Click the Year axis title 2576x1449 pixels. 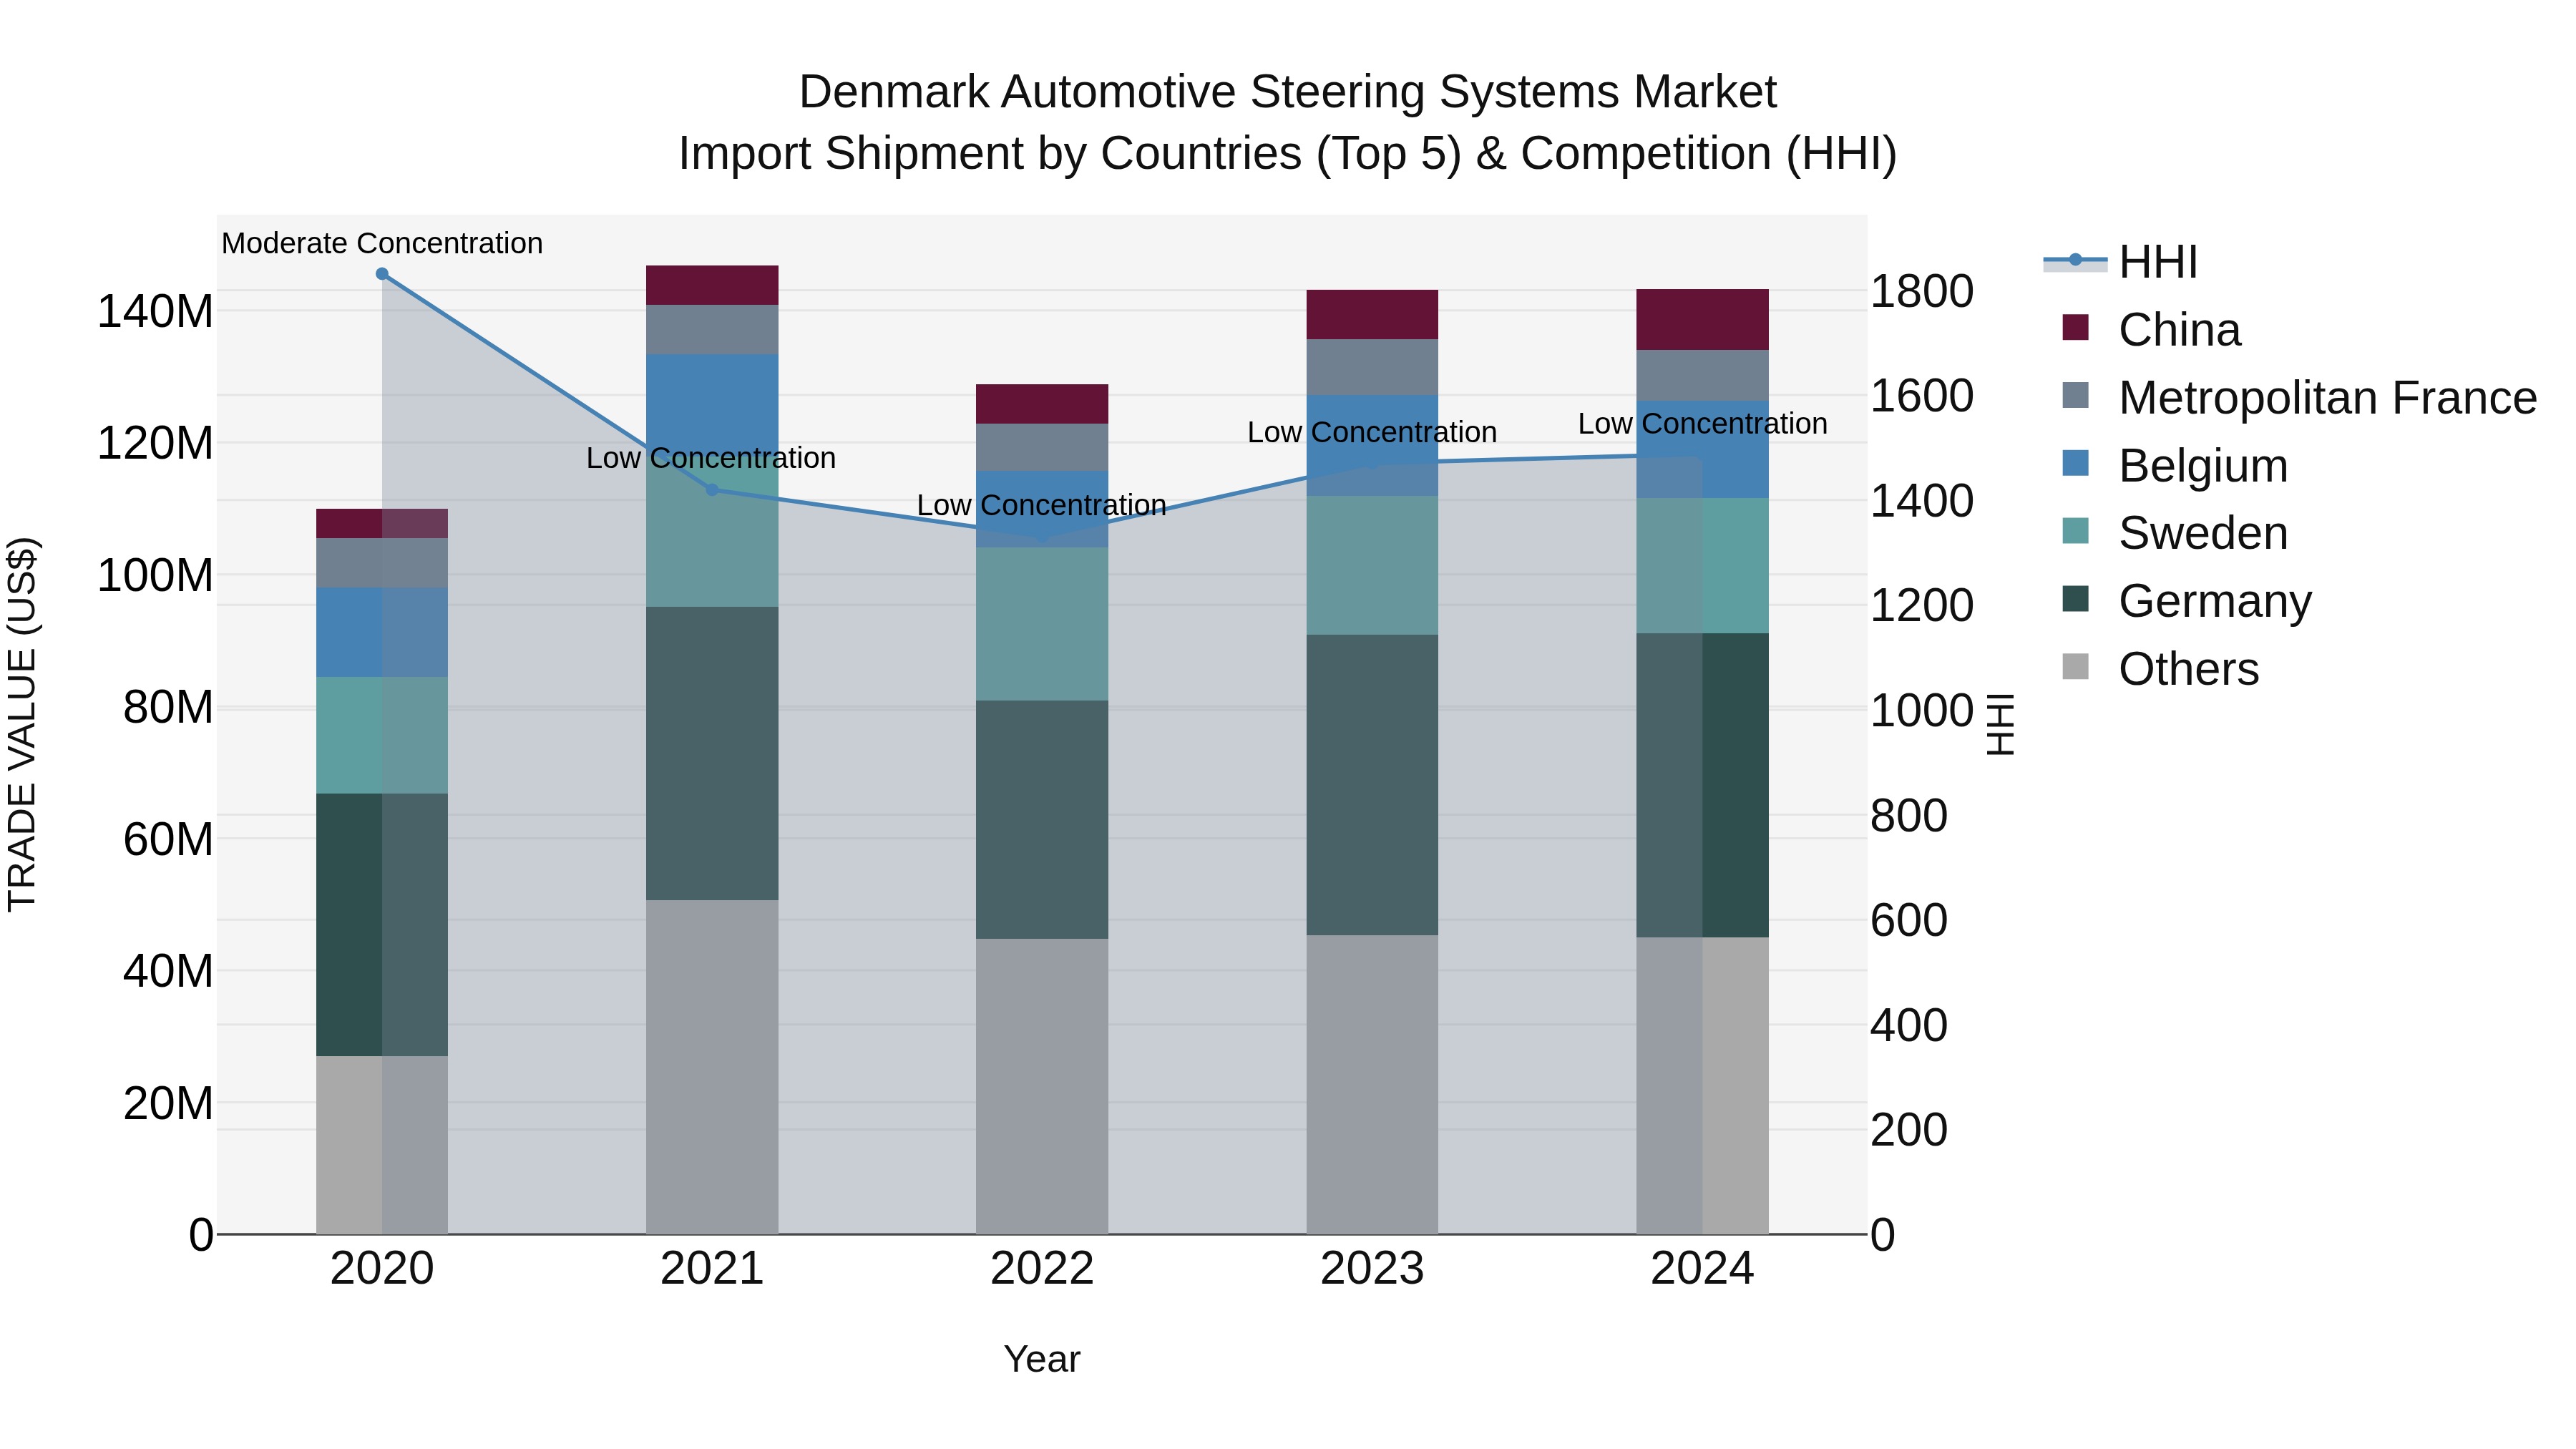(1042, 1360)
